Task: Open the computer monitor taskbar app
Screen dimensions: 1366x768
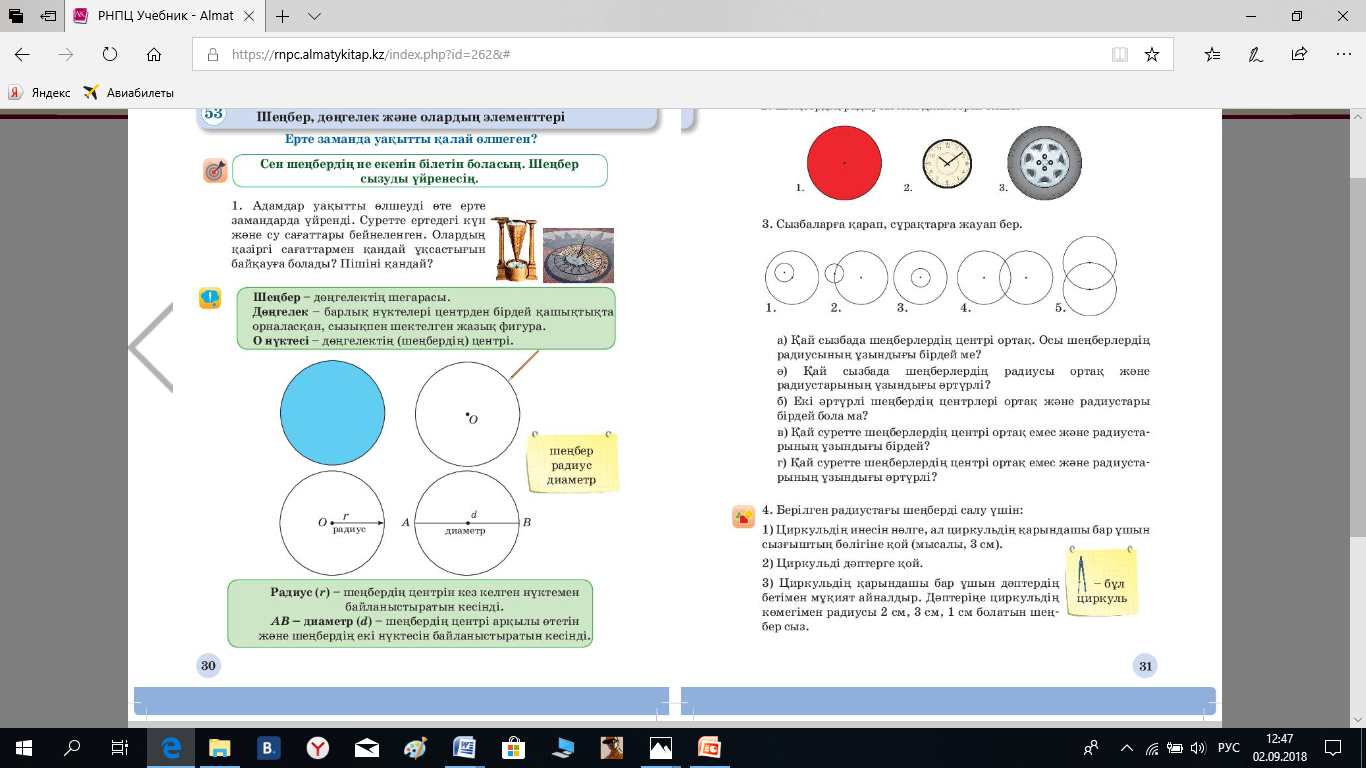Action: tap(563, 748)
